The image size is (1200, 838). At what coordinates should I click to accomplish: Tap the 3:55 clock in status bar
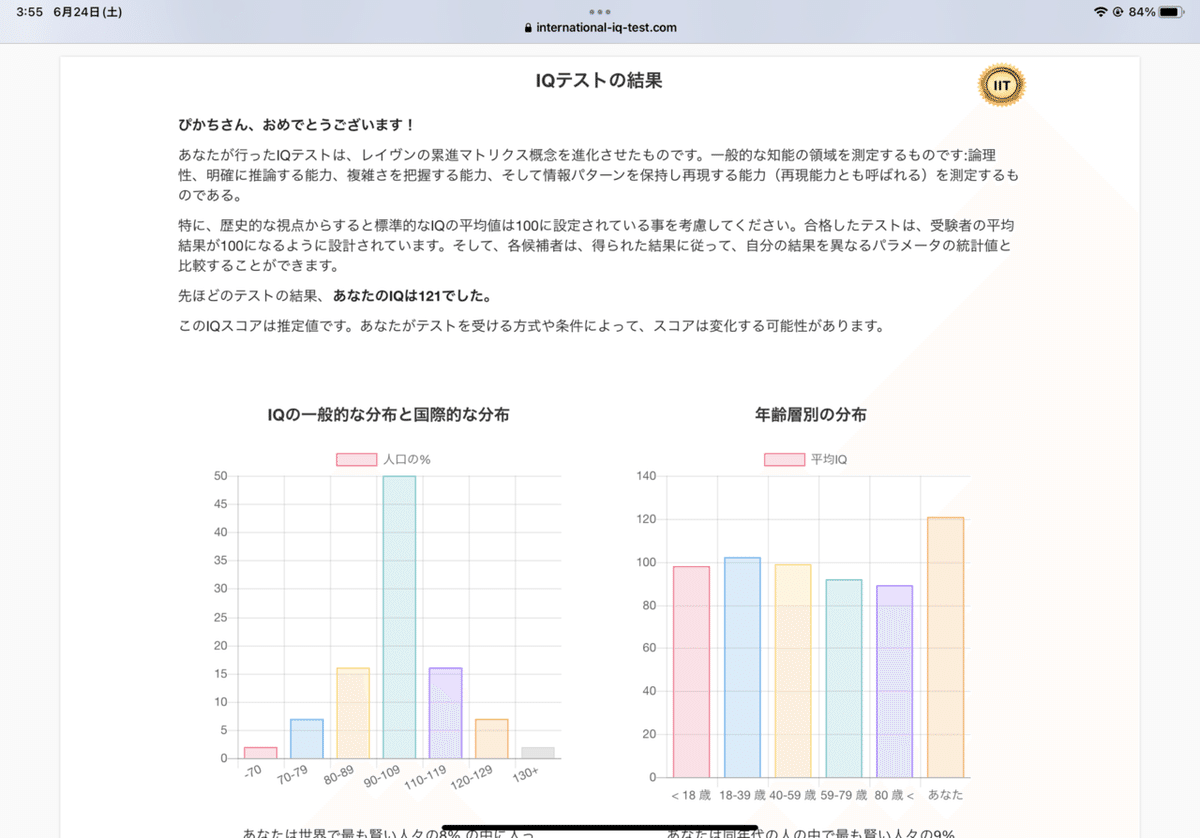[29, 12]
